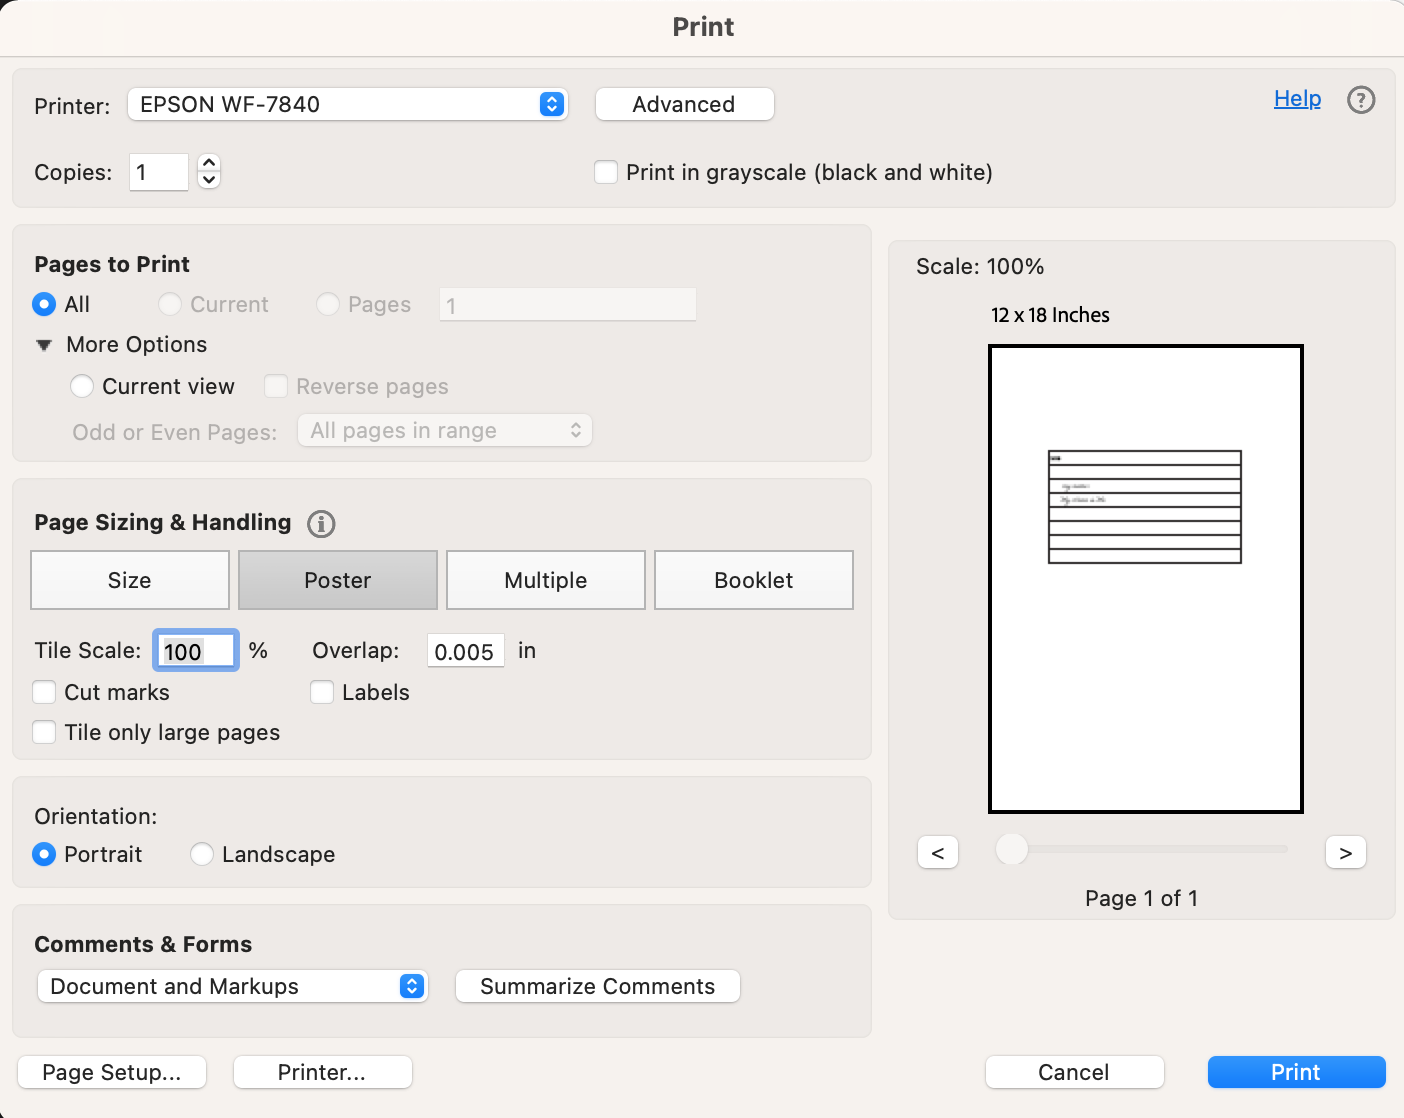This screenshot has height=1118, width=1404.
Task: Click the preview page slider handle
Action: [1010, 849]
